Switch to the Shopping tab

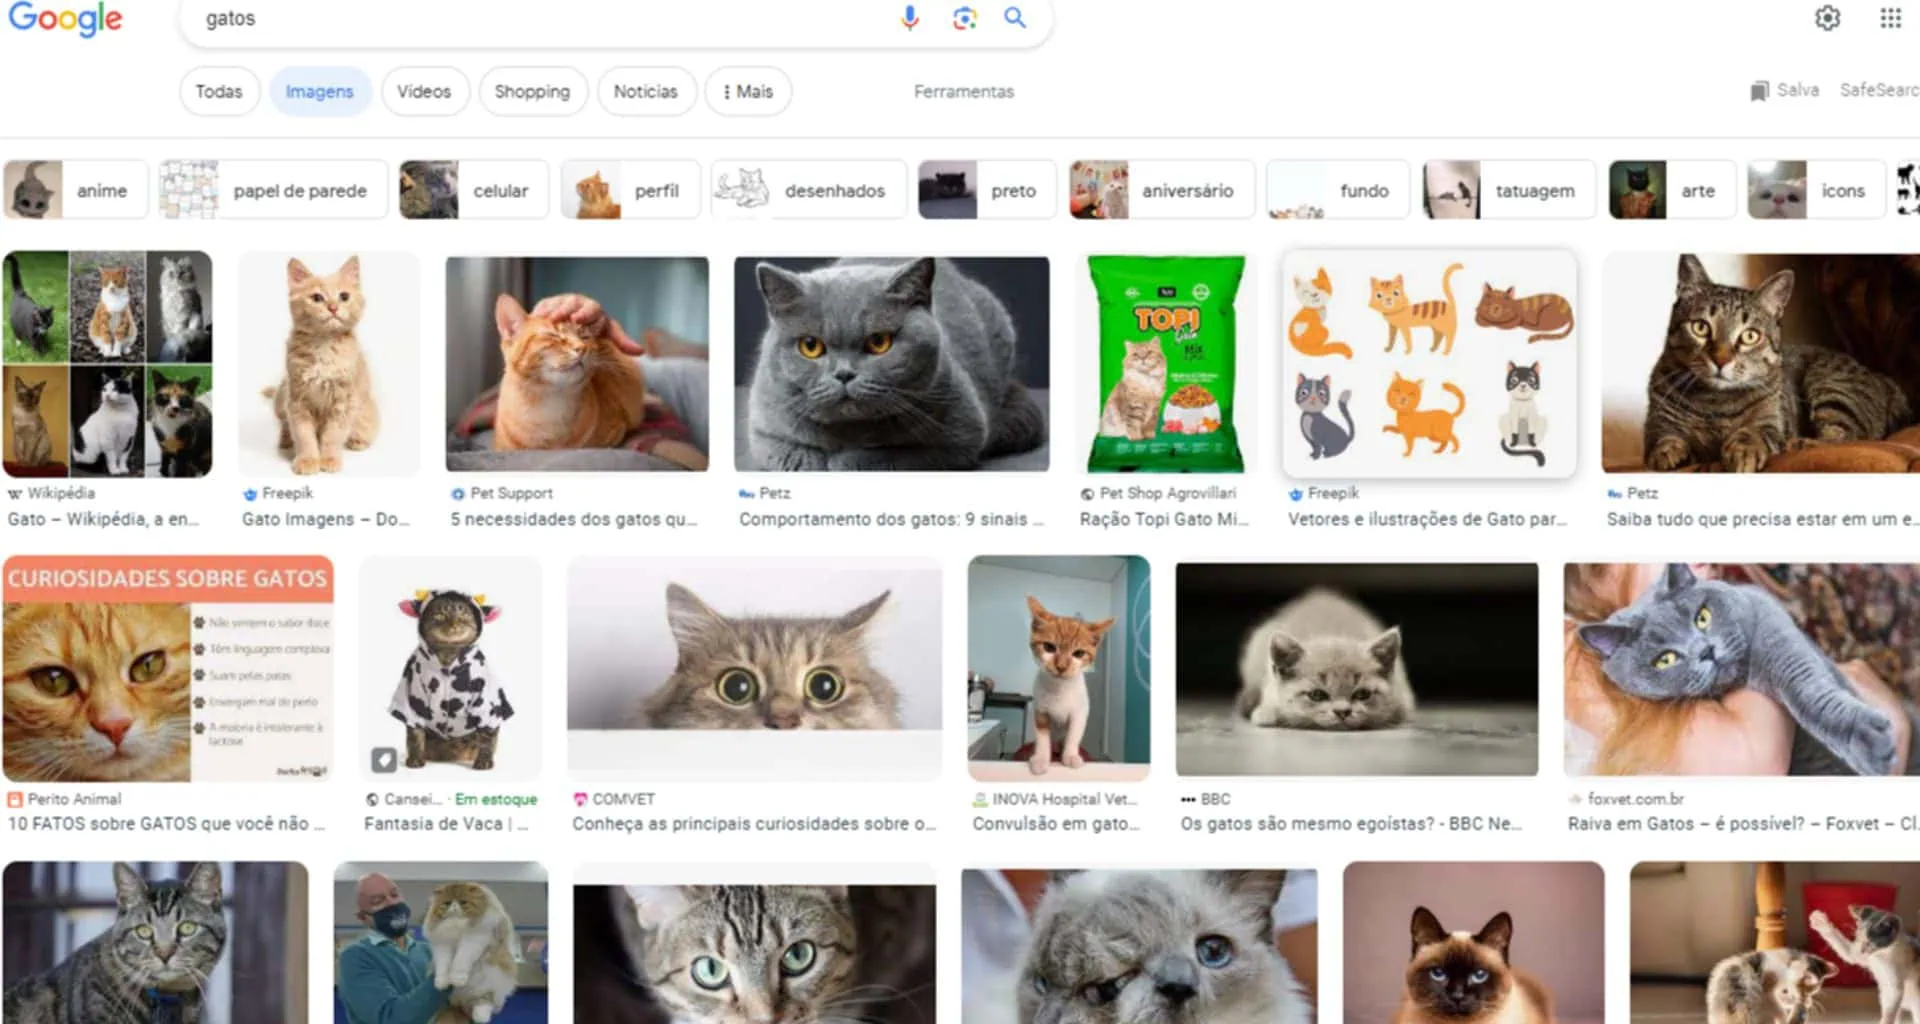pyautogui.click(x=532, y=92)
